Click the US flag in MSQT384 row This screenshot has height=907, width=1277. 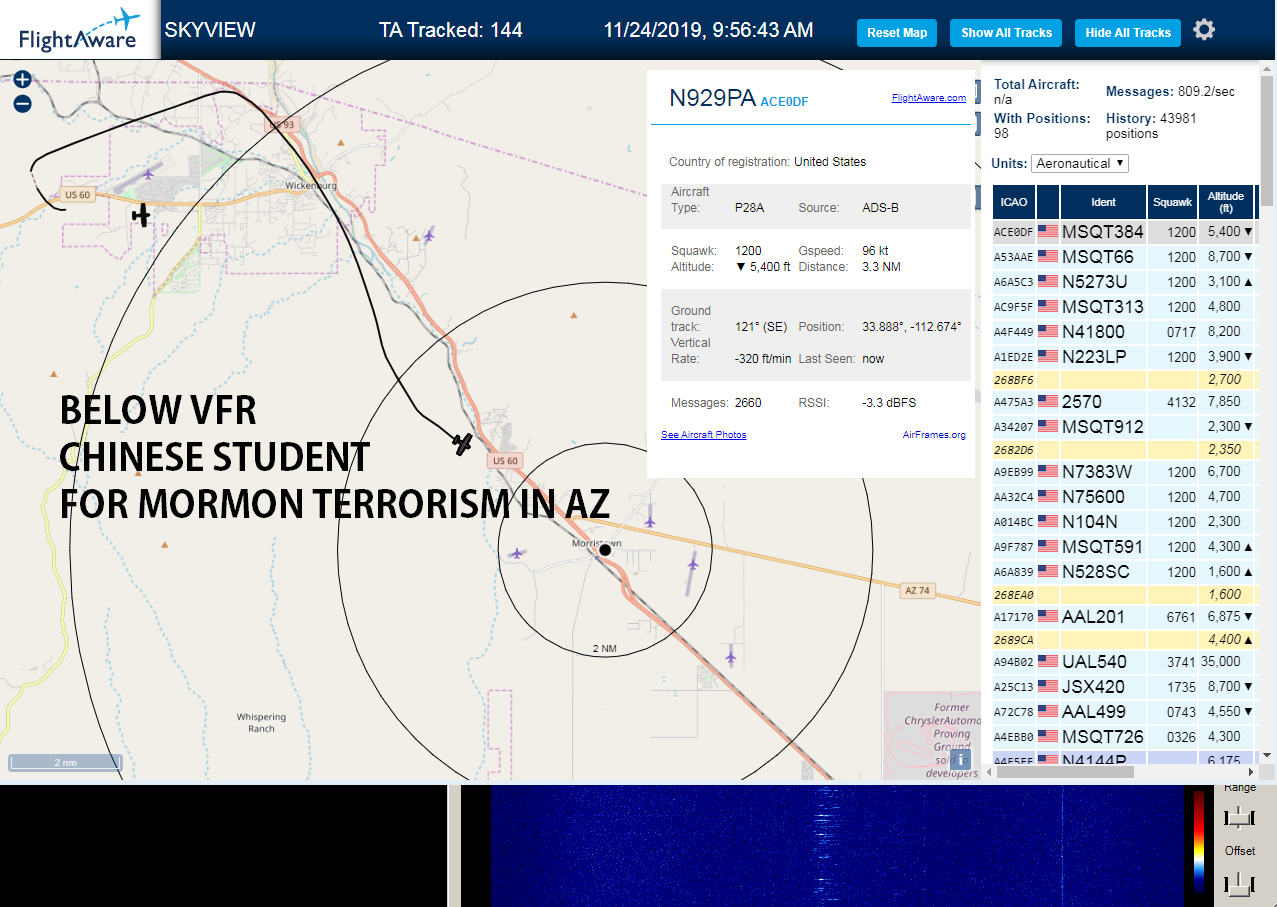click(x=1048, y=232)
